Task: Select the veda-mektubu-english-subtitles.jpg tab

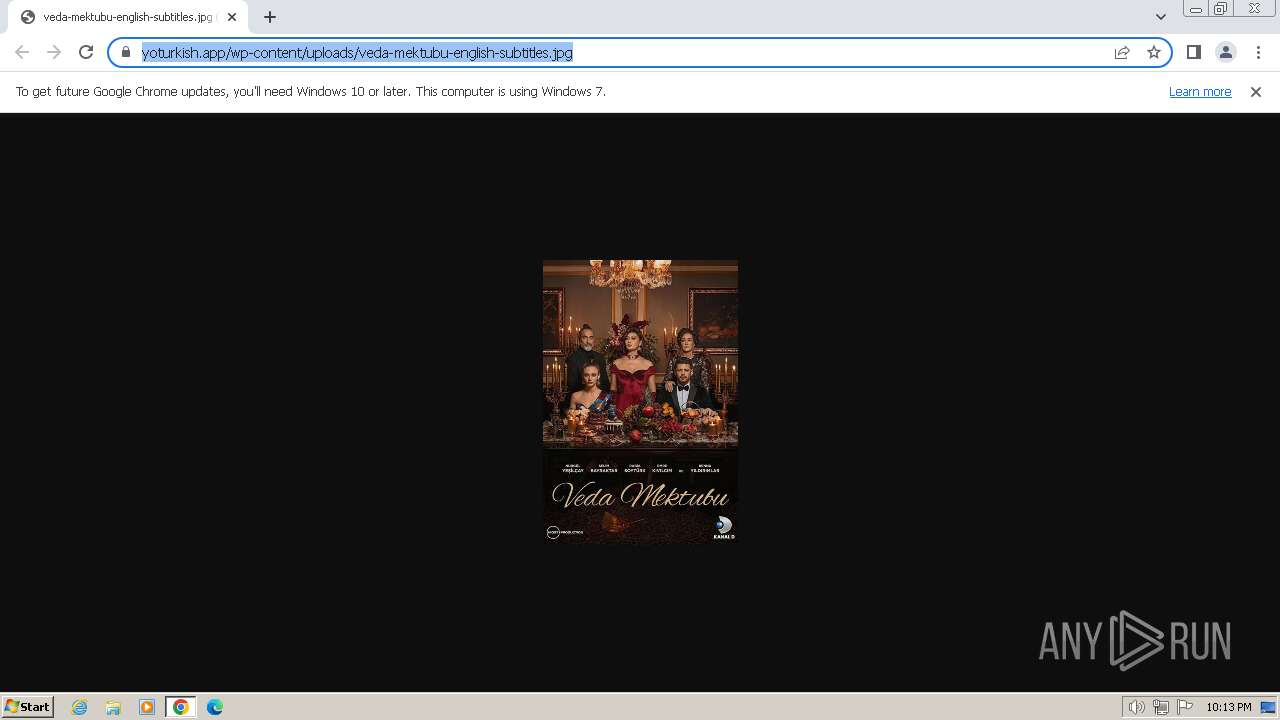Action: (128, 17)
